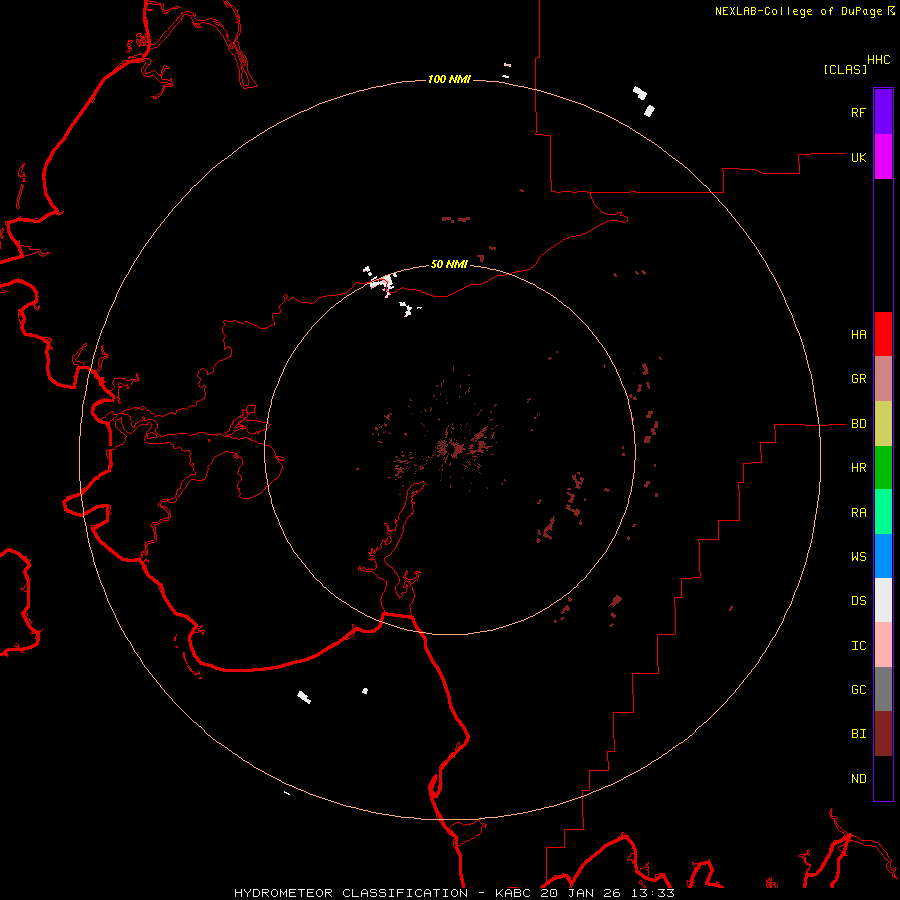Click the DS white legend swatch
Screen dimensions: 900x900
coord(883,600)
